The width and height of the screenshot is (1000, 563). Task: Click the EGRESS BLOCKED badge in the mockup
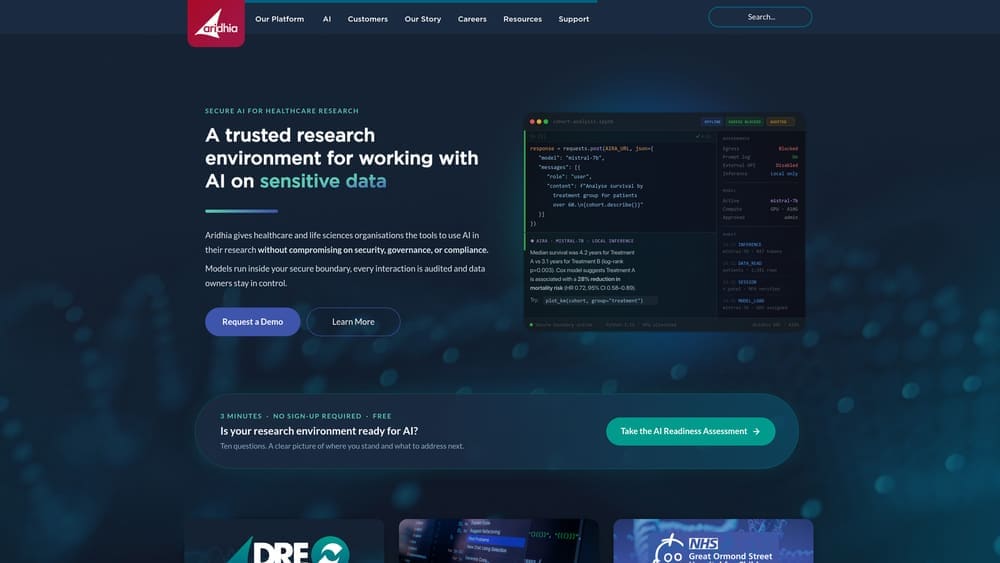[744, 122]
